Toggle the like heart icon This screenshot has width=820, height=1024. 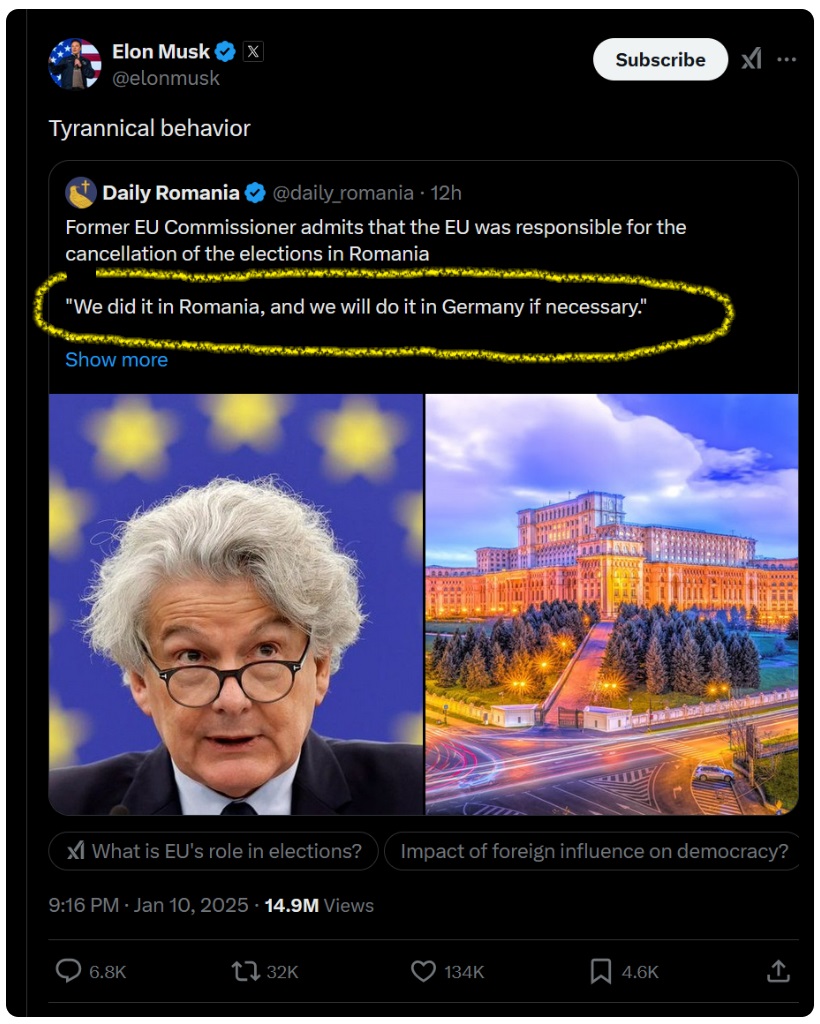pos(423,971)
